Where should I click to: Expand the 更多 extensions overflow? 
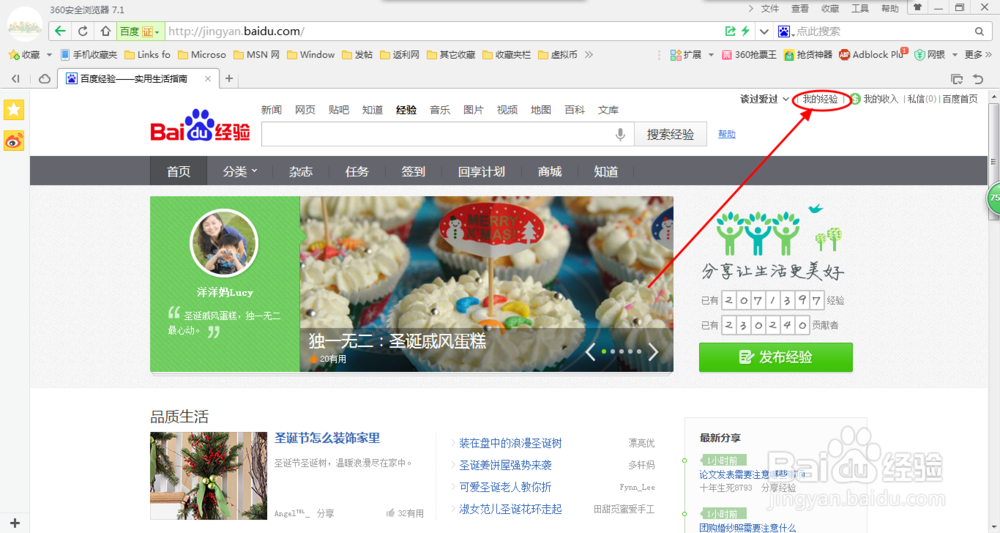pyautogui.click(x=978, y=55)
